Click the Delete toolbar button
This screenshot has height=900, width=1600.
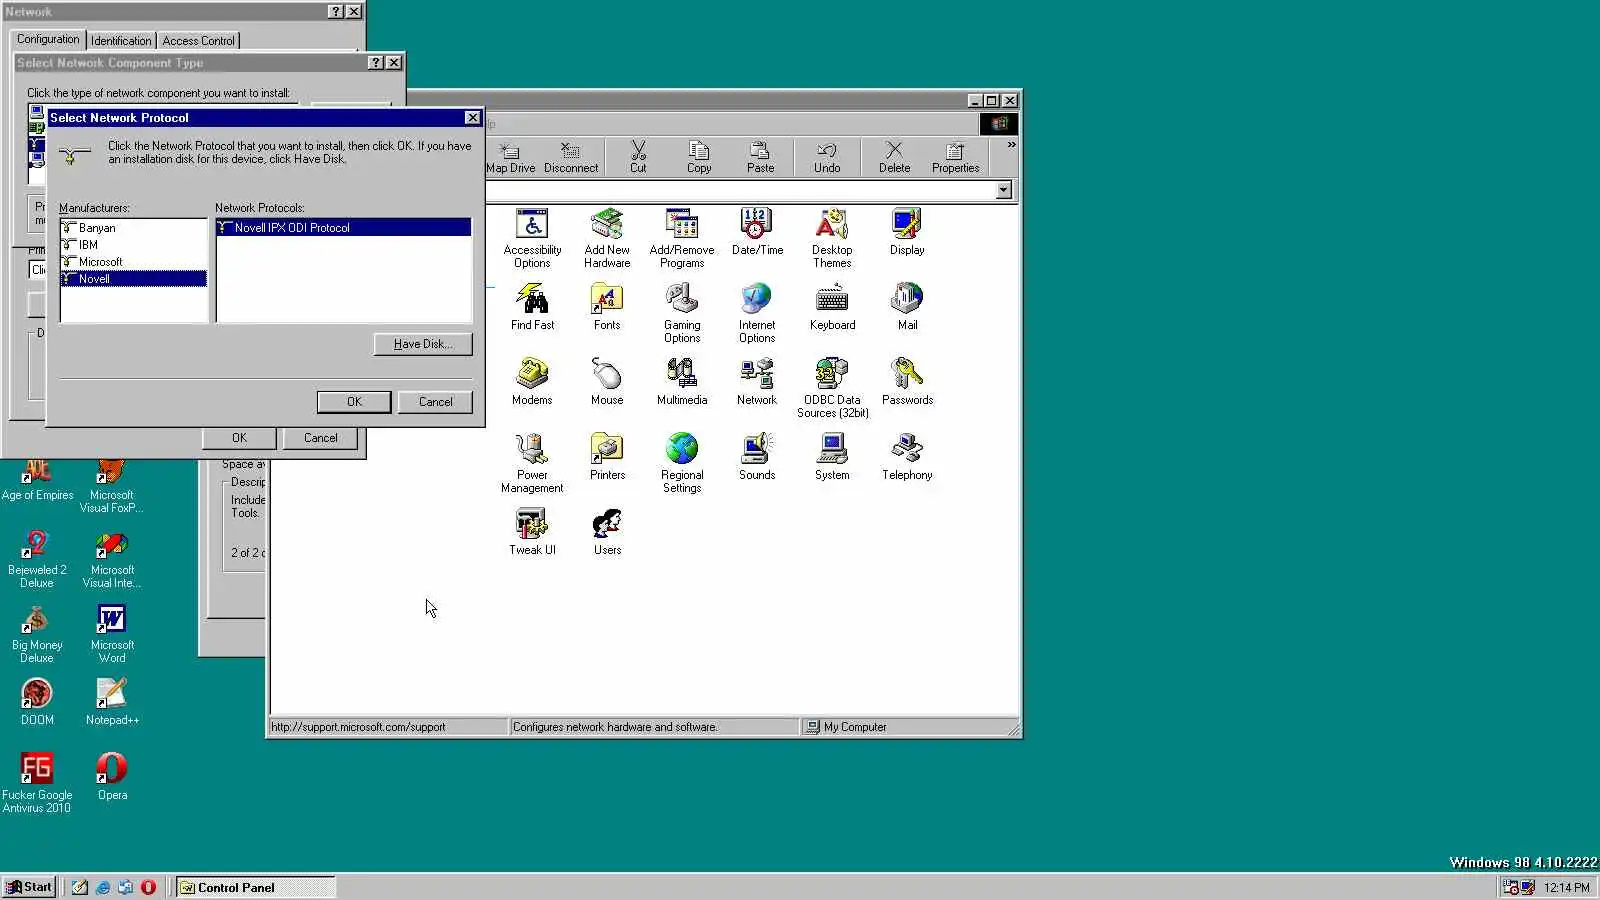[x=894, y=157]
